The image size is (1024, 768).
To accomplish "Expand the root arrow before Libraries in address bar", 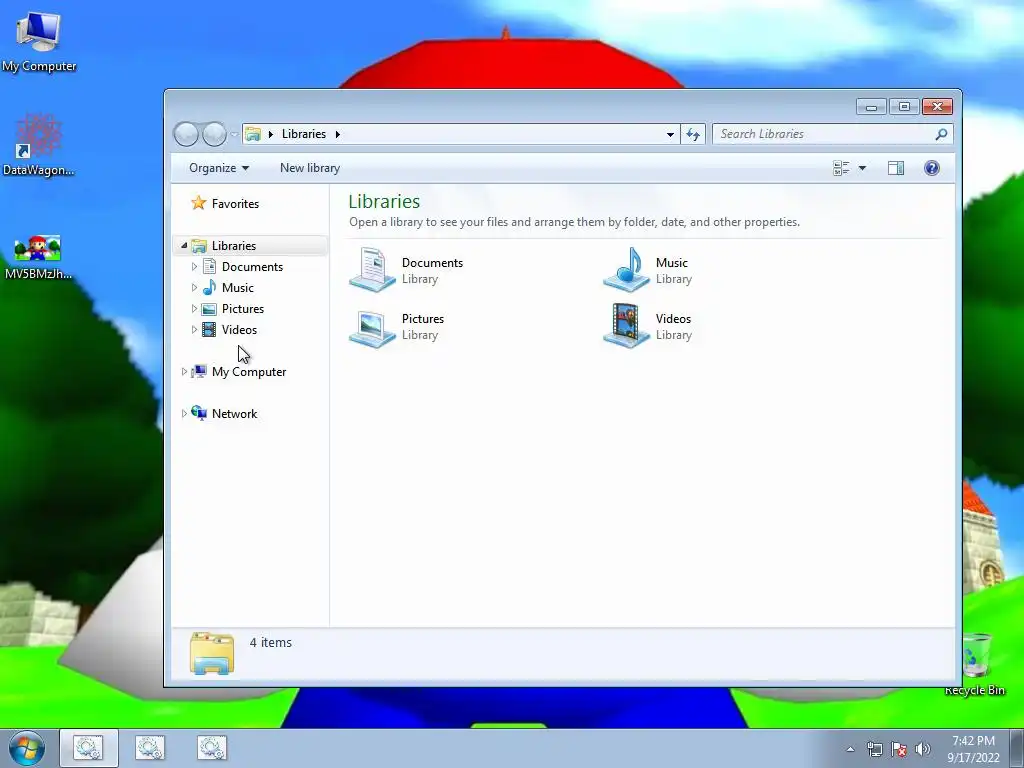I will 270,134.
